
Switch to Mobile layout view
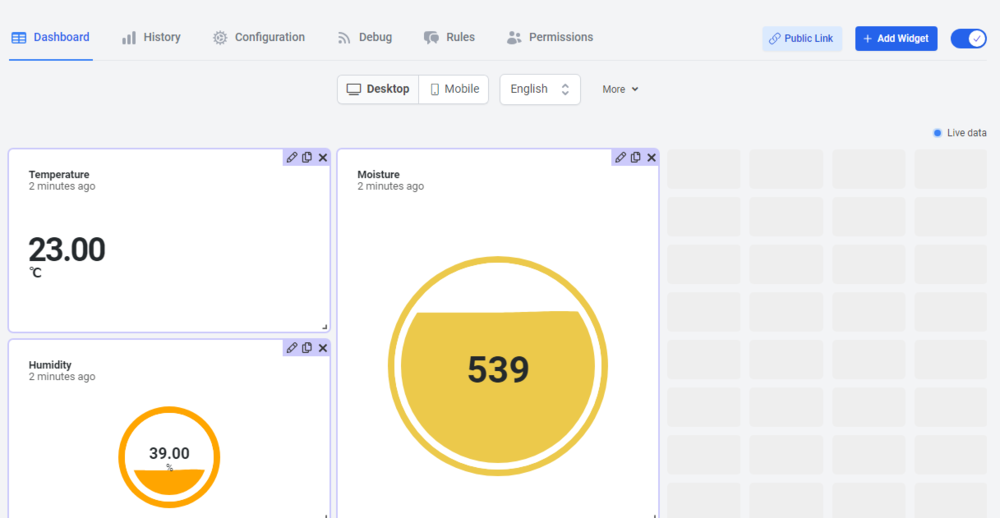click(x=454, y=89)
